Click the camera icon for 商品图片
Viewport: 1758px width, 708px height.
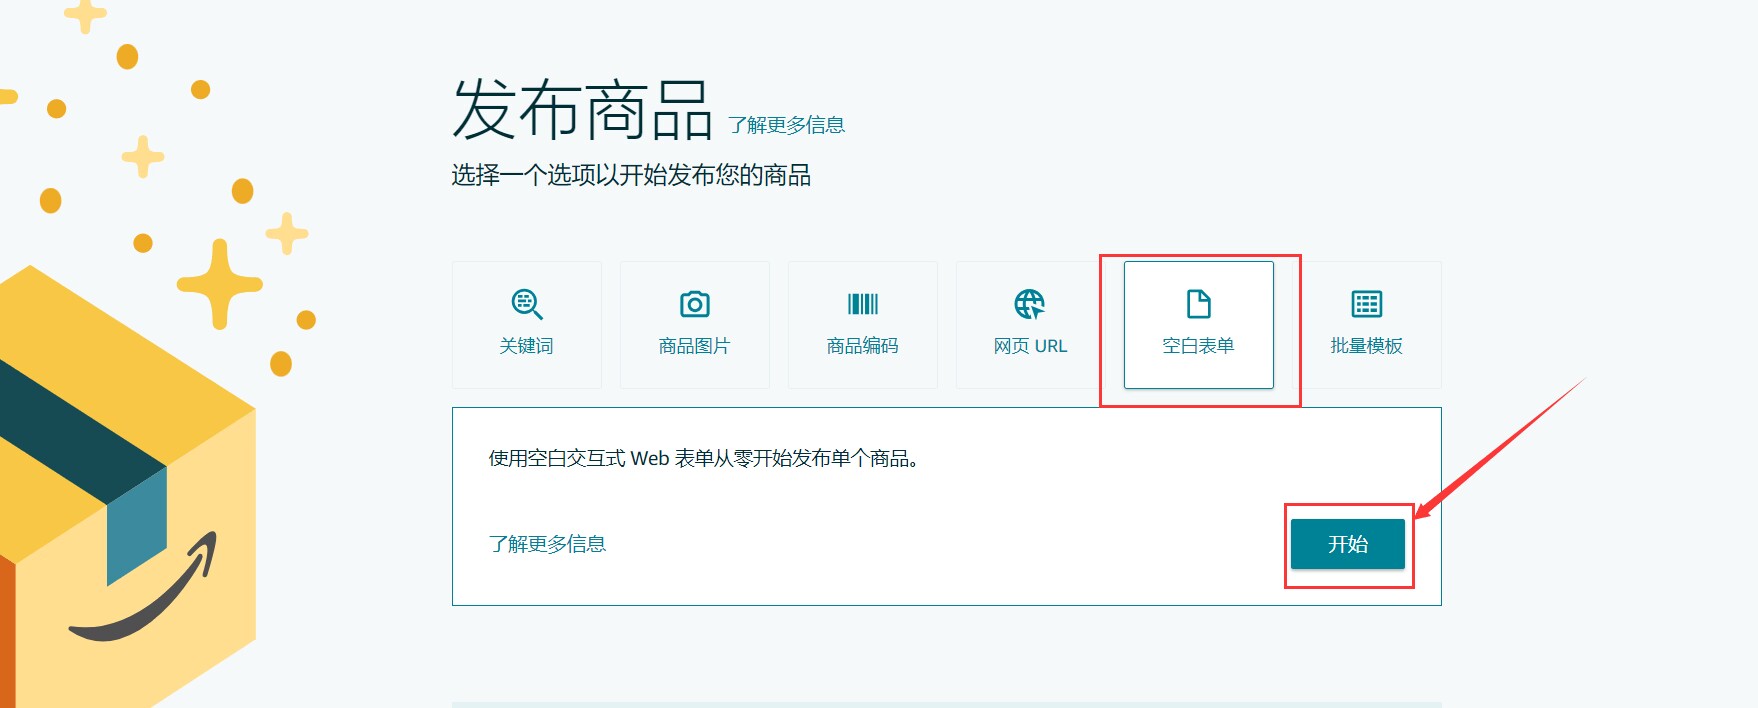tap(694, 304)
